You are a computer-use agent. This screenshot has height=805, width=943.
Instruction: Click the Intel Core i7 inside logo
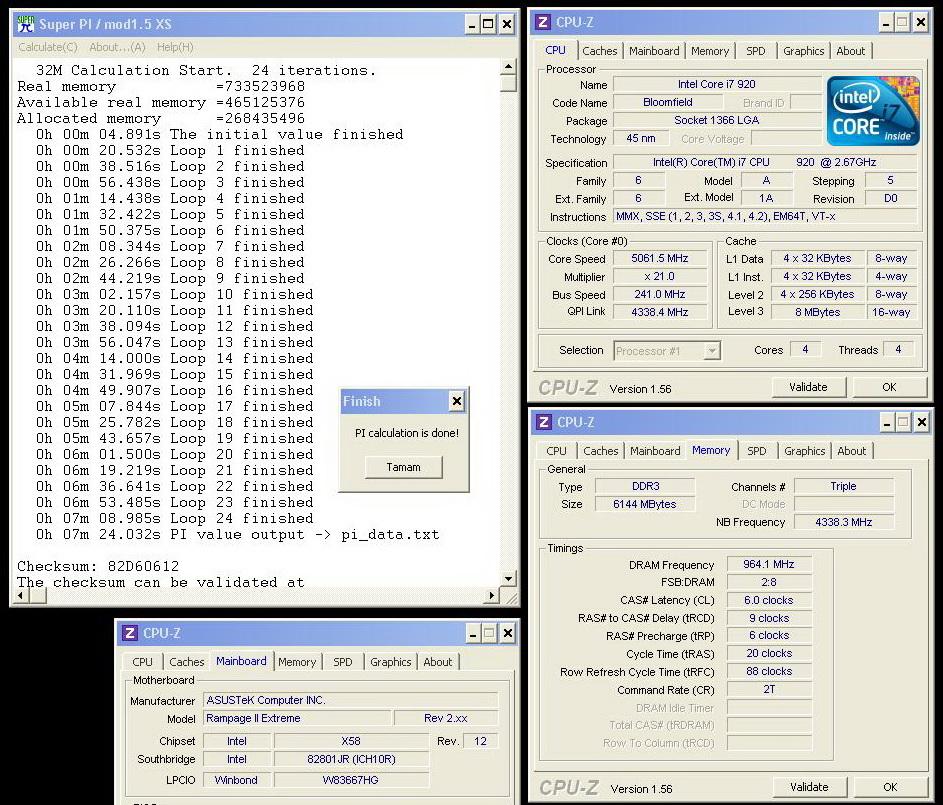873,111
